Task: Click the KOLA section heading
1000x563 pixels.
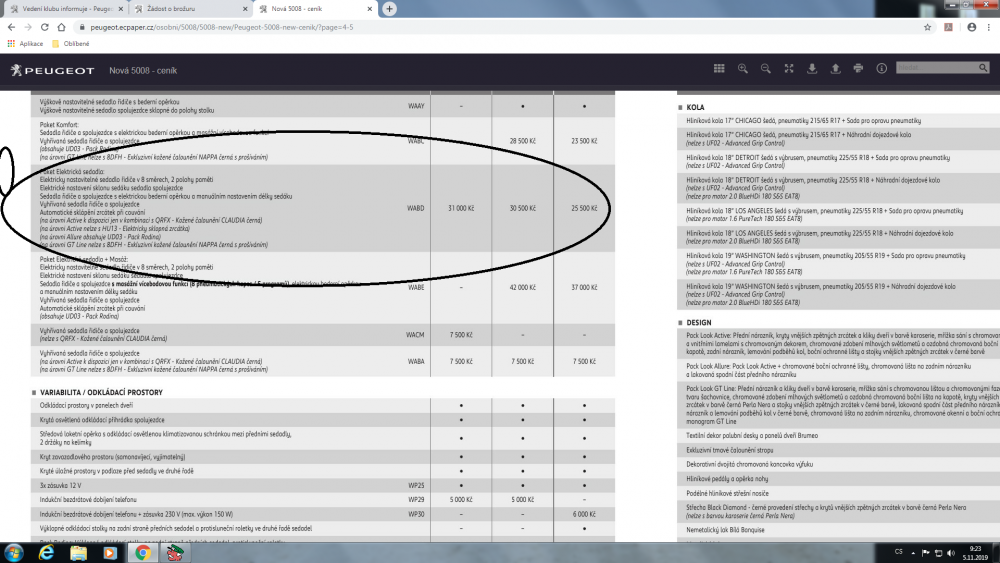Action: (x=695, y=108)
